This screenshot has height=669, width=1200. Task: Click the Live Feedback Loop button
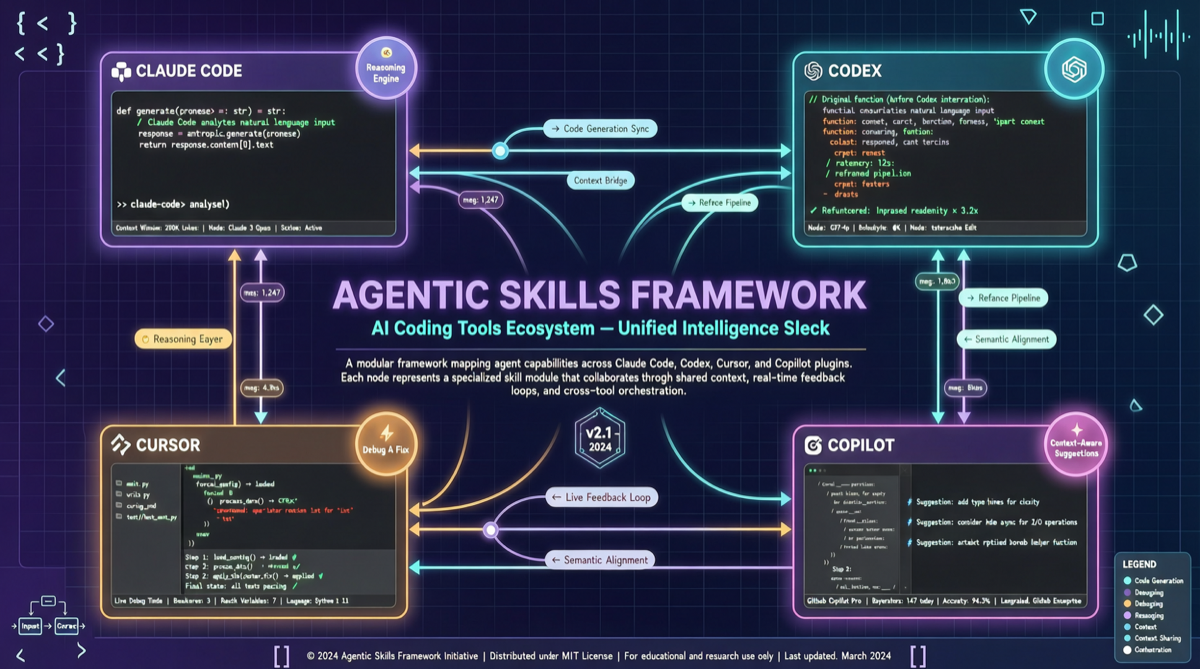[x=600, y=497]
